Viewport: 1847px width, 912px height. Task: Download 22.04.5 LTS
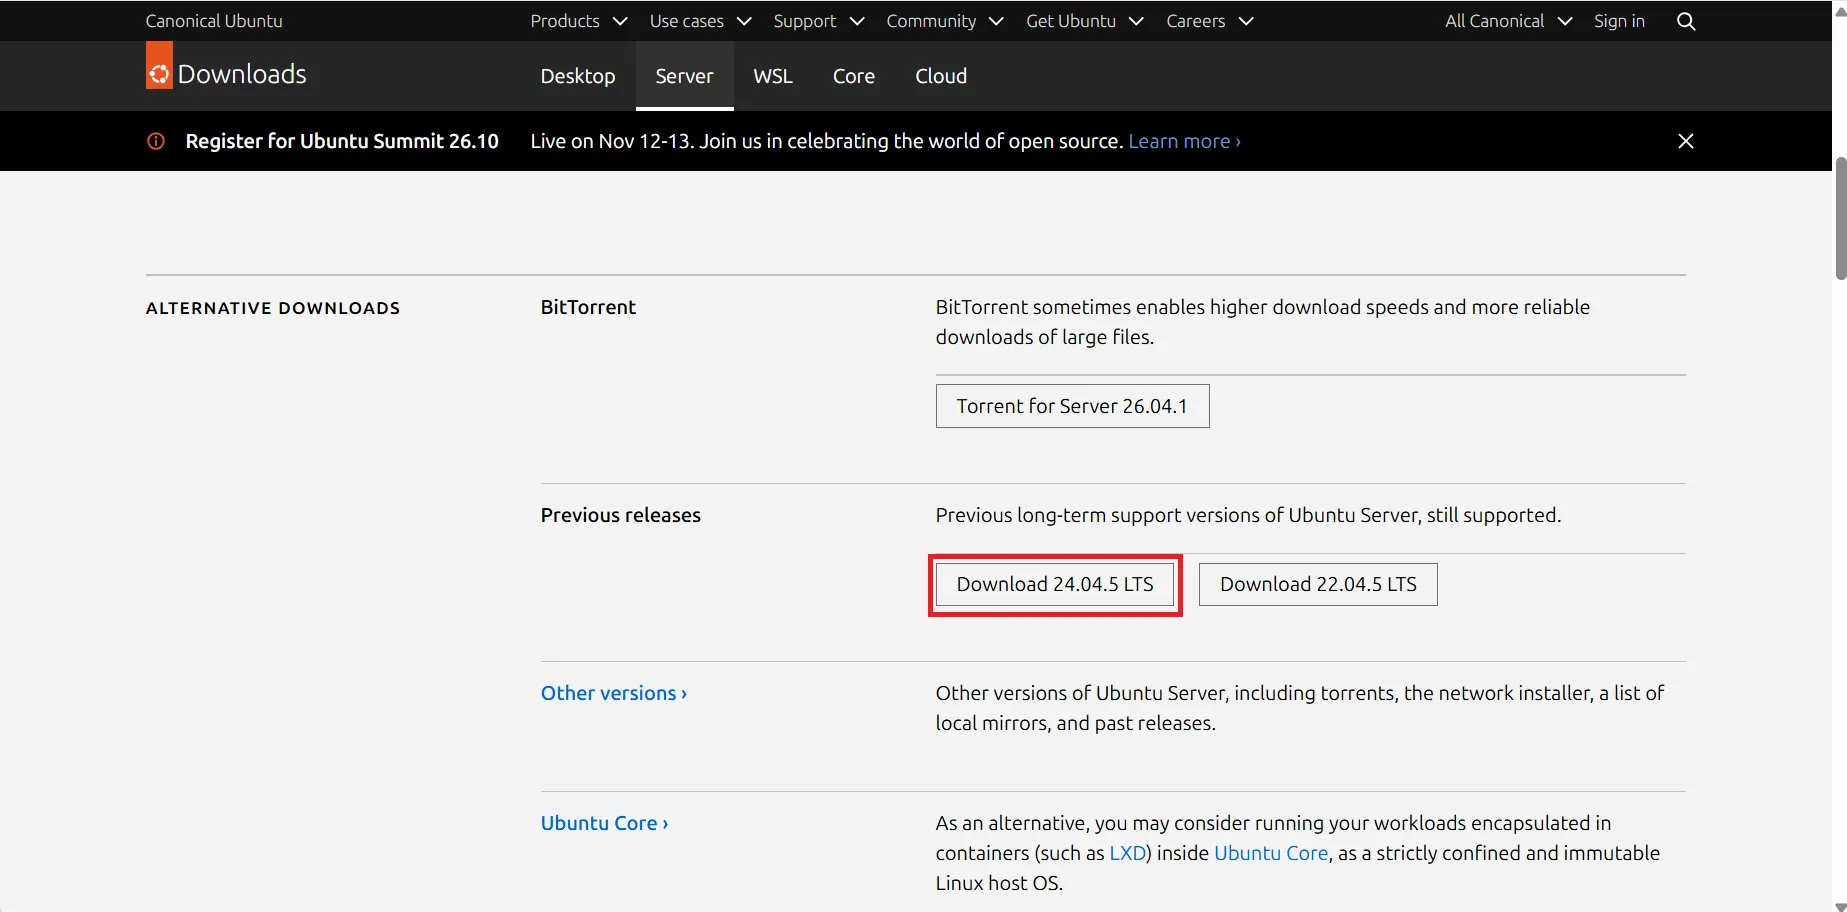point(1318,584)
